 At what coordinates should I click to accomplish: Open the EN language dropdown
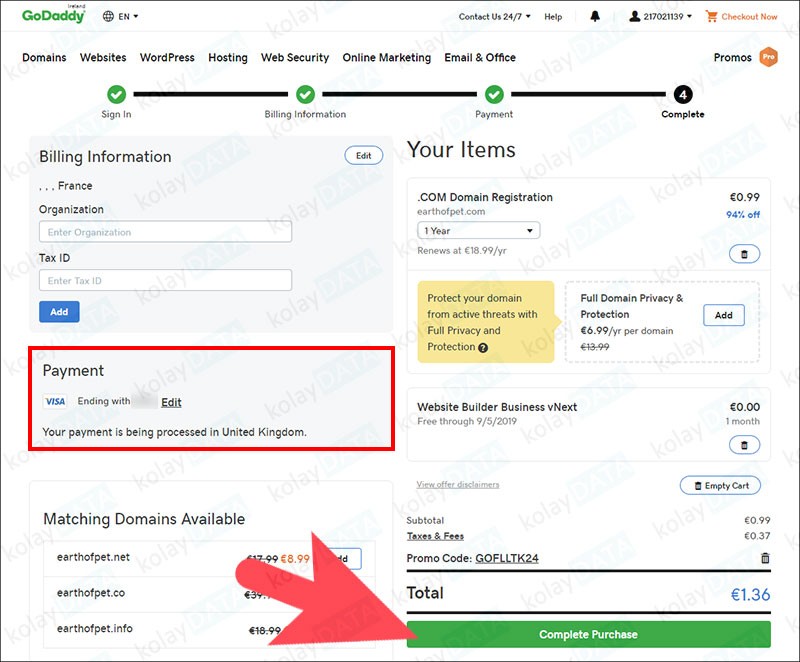tap(128, 16)
